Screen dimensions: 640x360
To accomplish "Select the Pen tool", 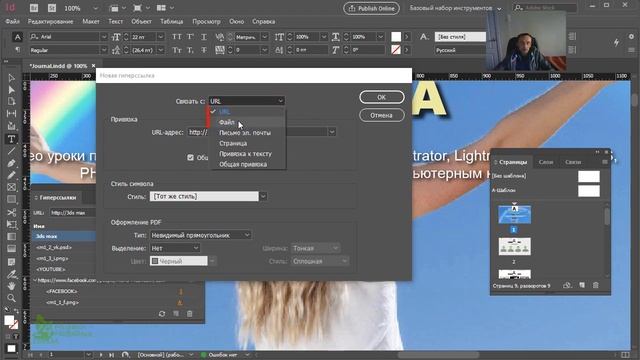I will [11, 163].
